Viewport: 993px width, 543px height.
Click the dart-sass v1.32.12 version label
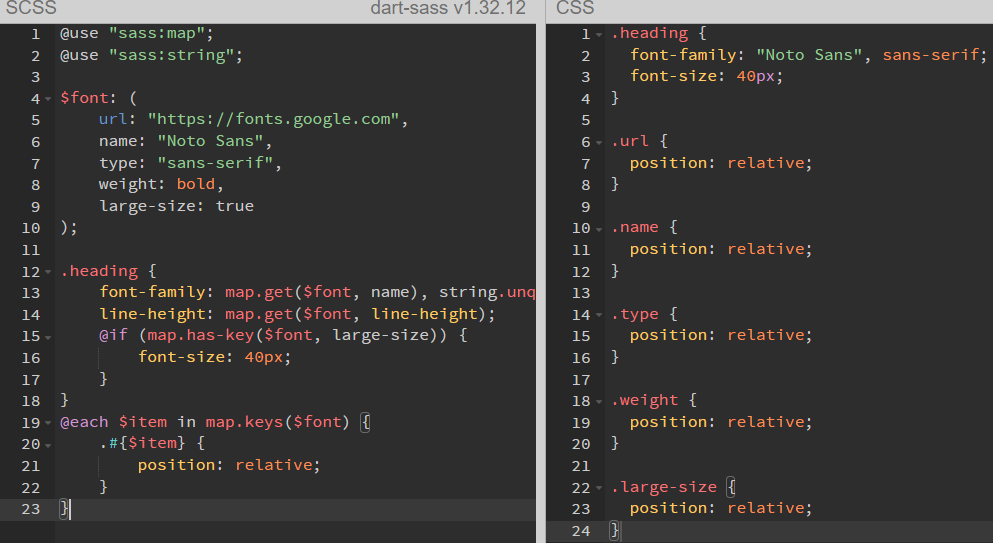click(448, 8)
